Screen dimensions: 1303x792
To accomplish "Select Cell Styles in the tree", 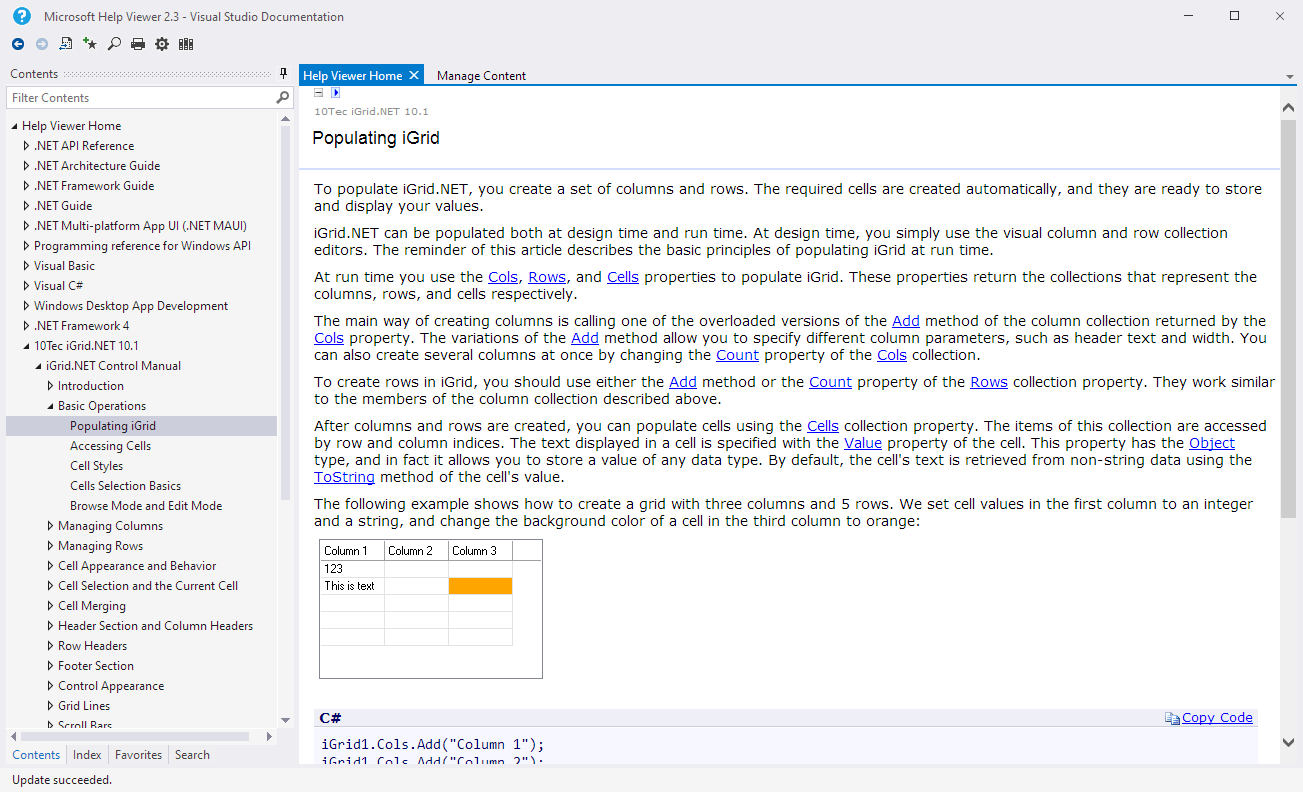I will click(x=97, y=466).
